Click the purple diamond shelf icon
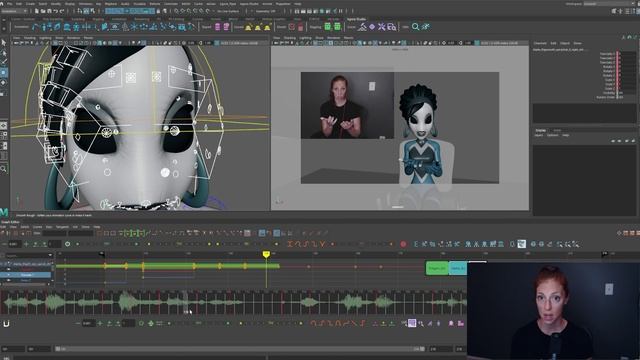Screen dimensions: 640x360 point(372,27)
